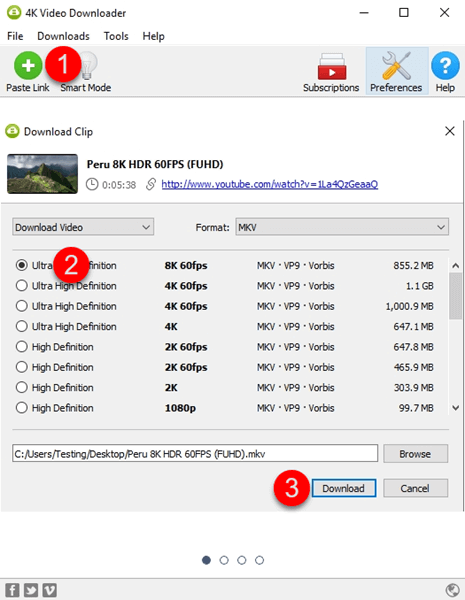465x600 pixels.
Task: Open the Facebook icon in the footer
Action: click(x=13, y=590)
